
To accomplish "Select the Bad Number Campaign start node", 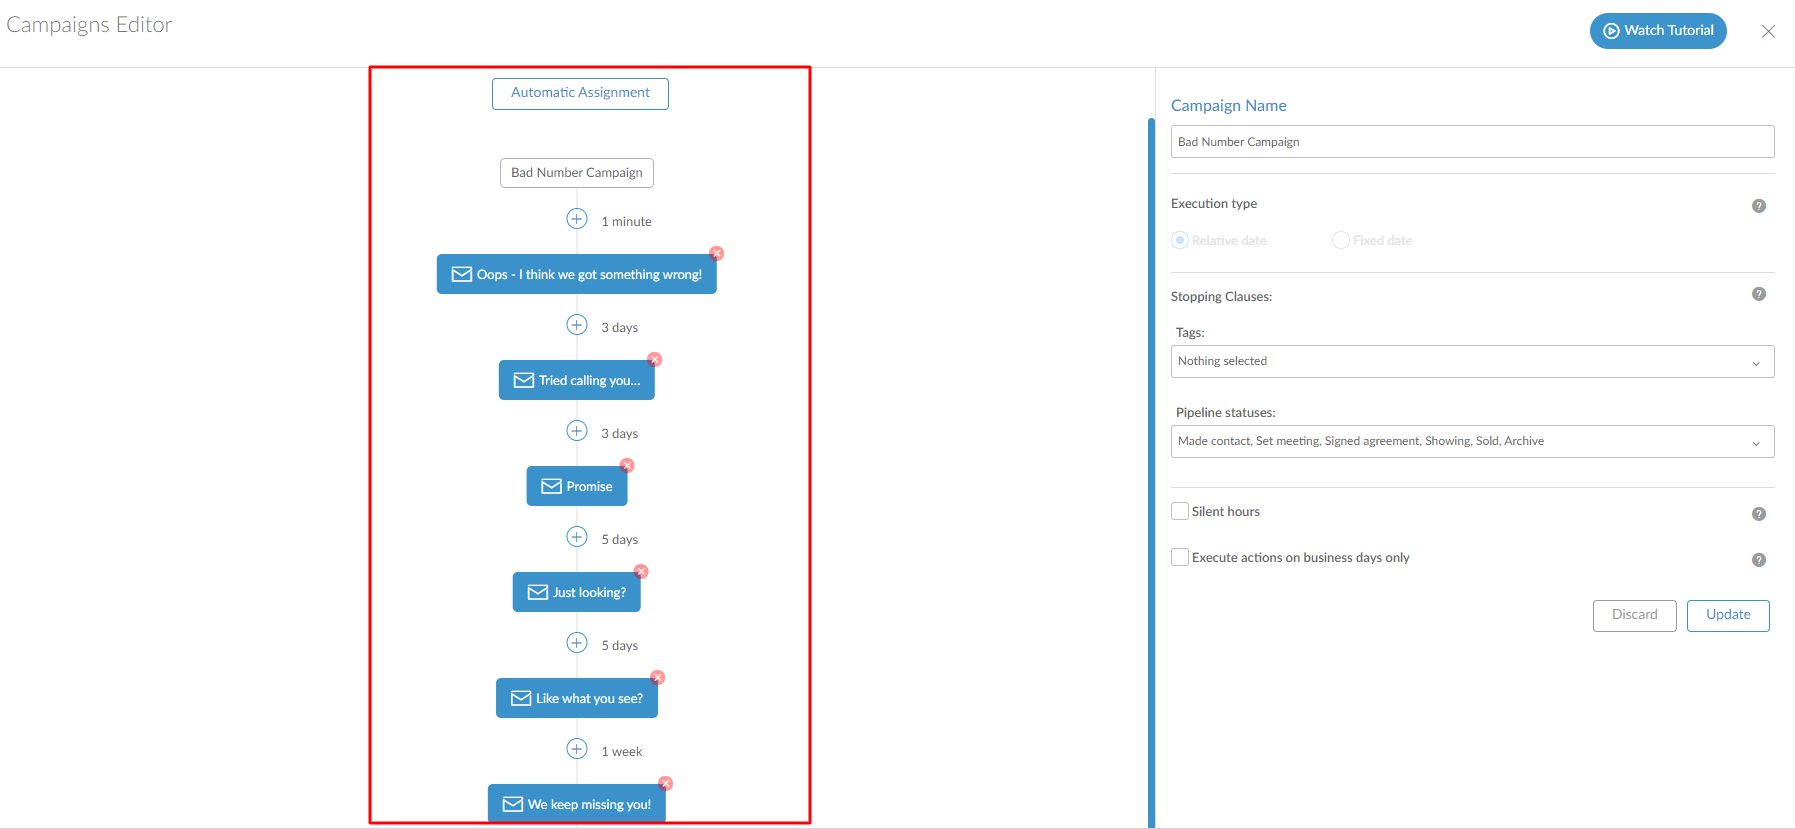I will [x=577, y=173].
